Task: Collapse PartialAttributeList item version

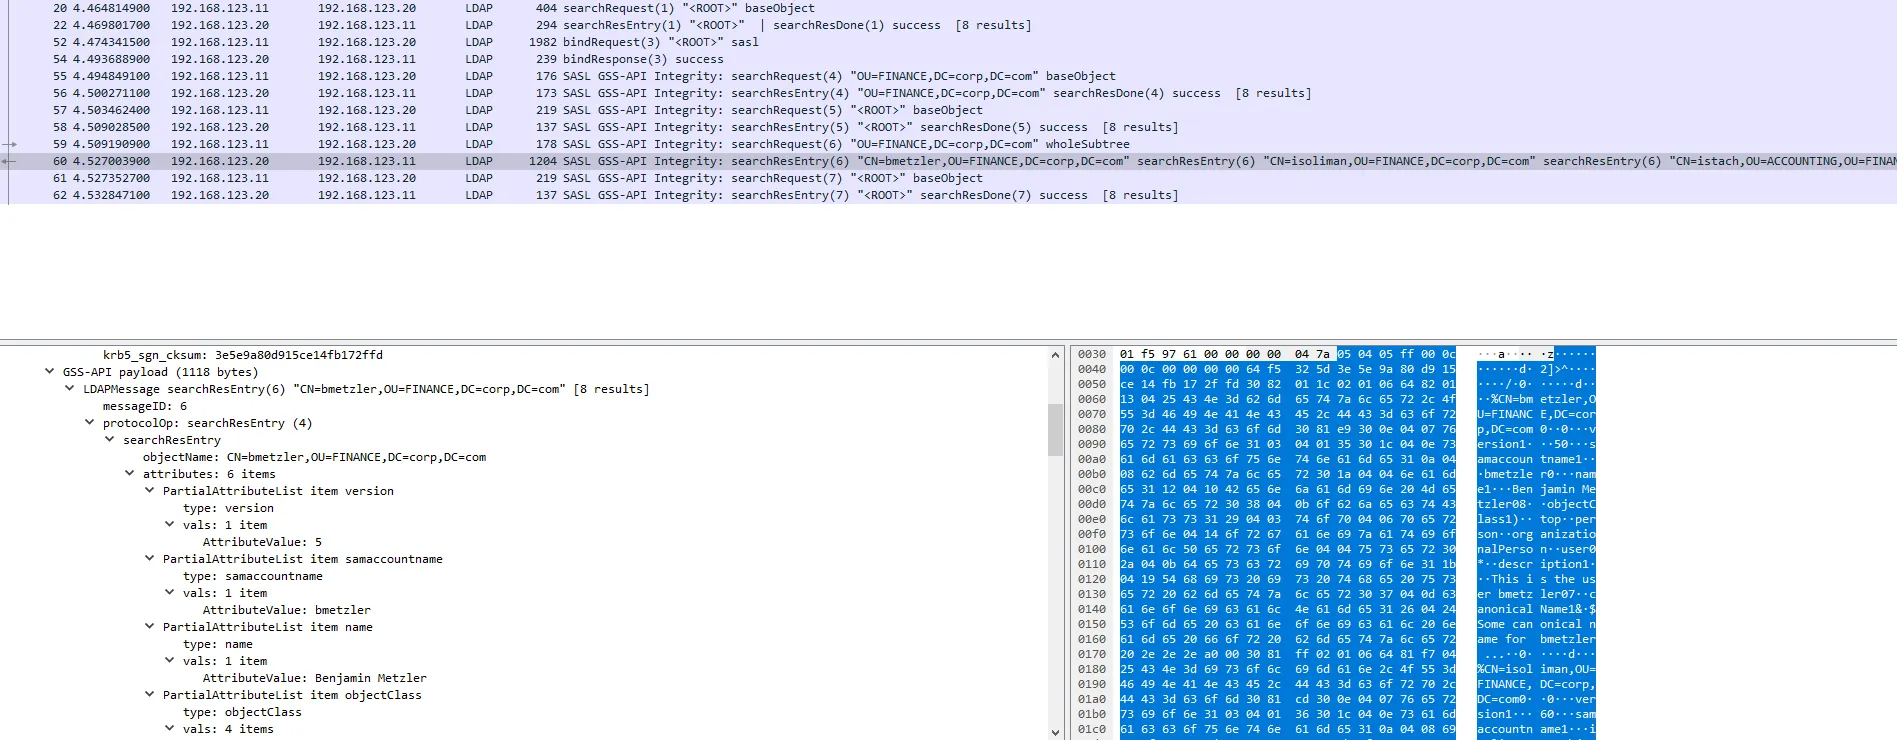Action: click(150, 491)
